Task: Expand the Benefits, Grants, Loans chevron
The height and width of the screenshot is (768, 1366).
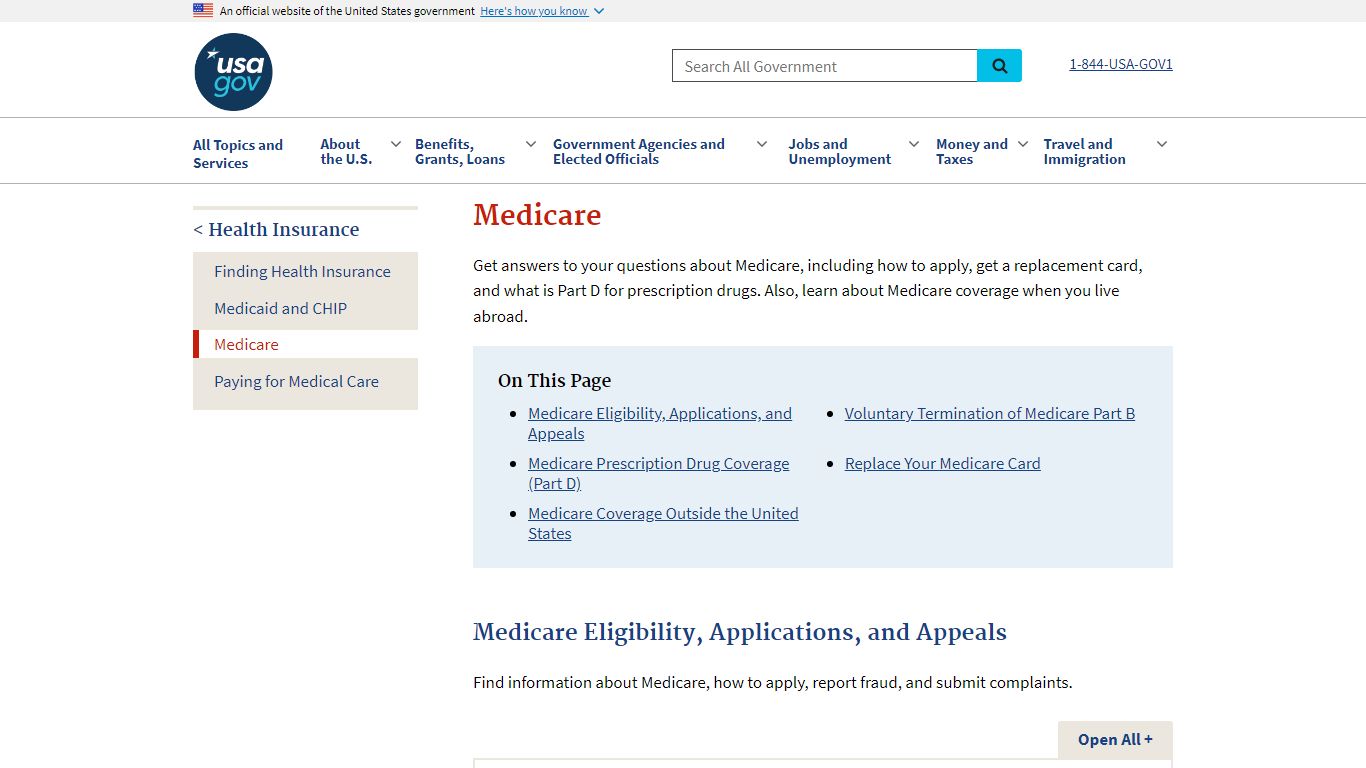Action: click(x=531, y=144)
